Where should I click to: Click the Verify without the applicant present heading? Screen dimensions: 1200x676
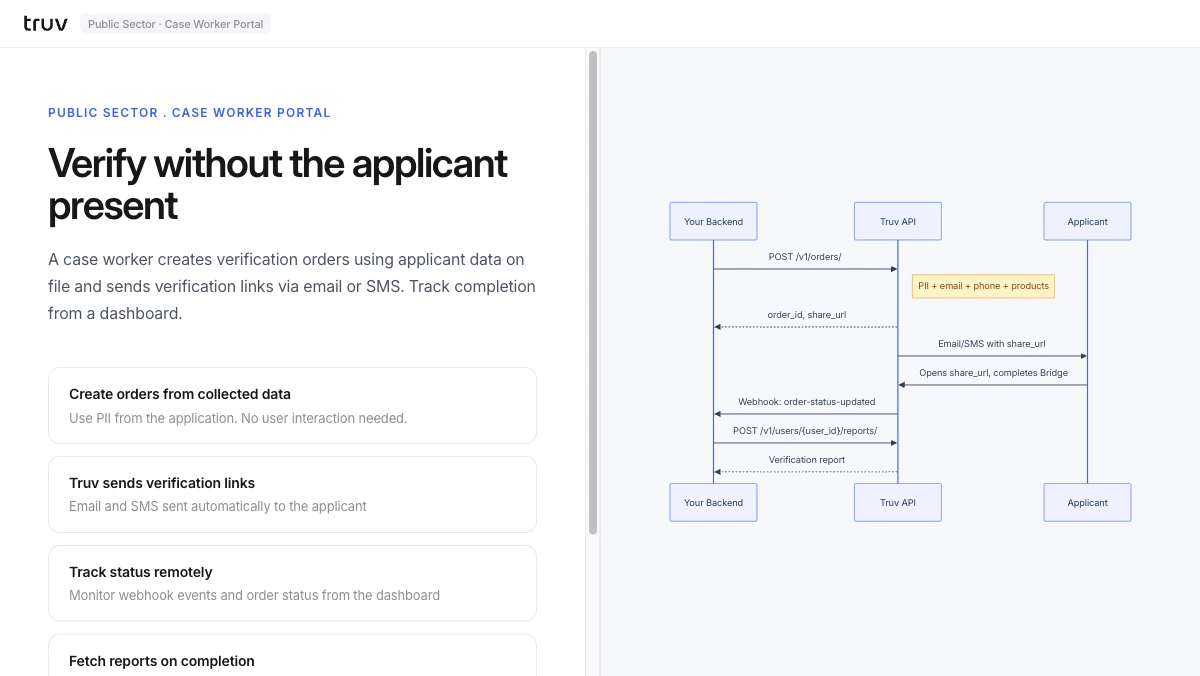[278, 184]
